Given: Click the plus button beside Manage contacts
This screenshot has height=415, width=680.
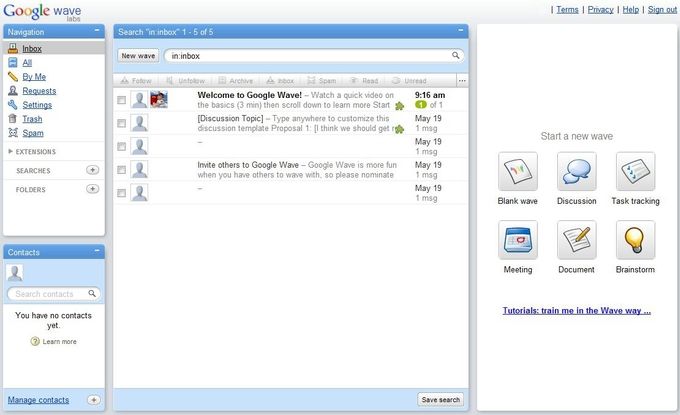Looking at the screenshot, I should (x=94, y=400).
